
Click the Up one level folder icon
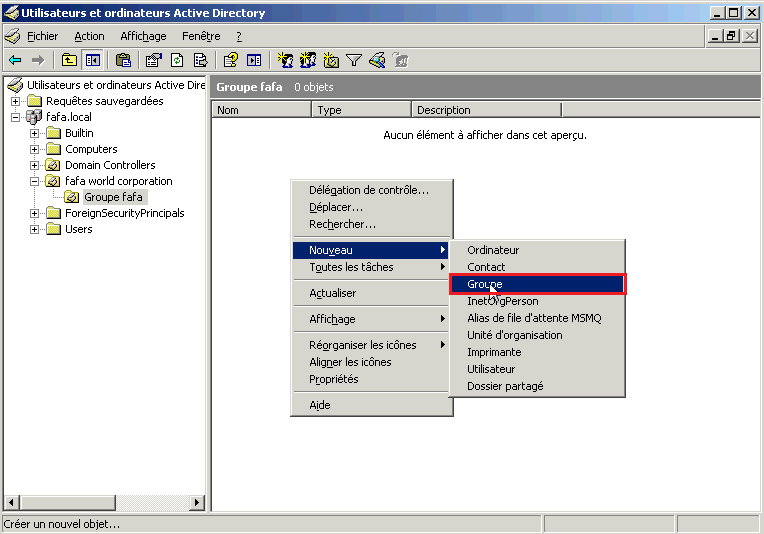[x=69, y=60]
